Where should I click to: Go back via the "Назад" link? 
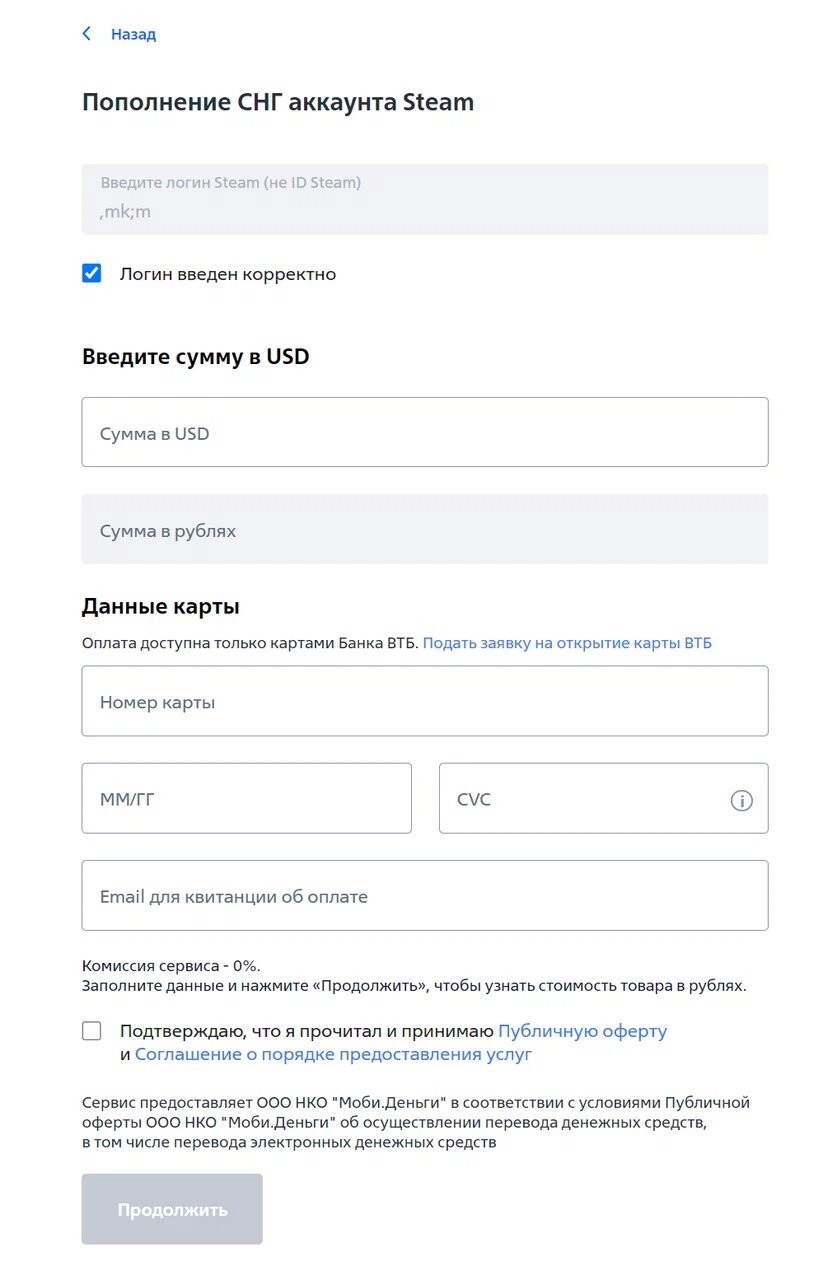click(x=133, y=34)
